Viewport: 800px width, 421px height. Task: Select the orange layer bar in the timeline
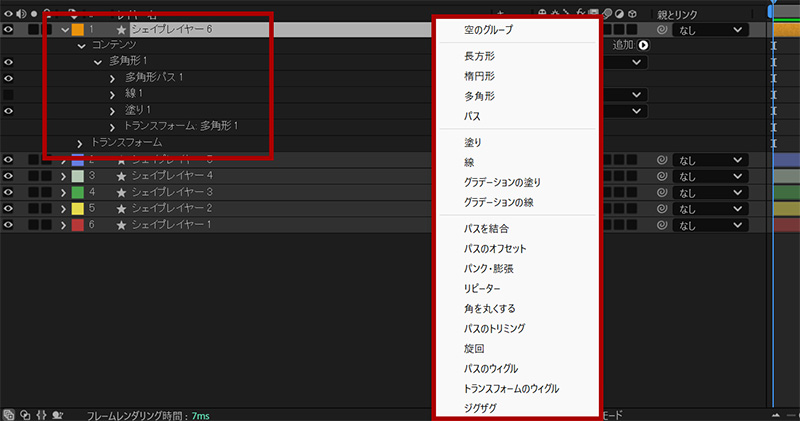tap(787, 30)
